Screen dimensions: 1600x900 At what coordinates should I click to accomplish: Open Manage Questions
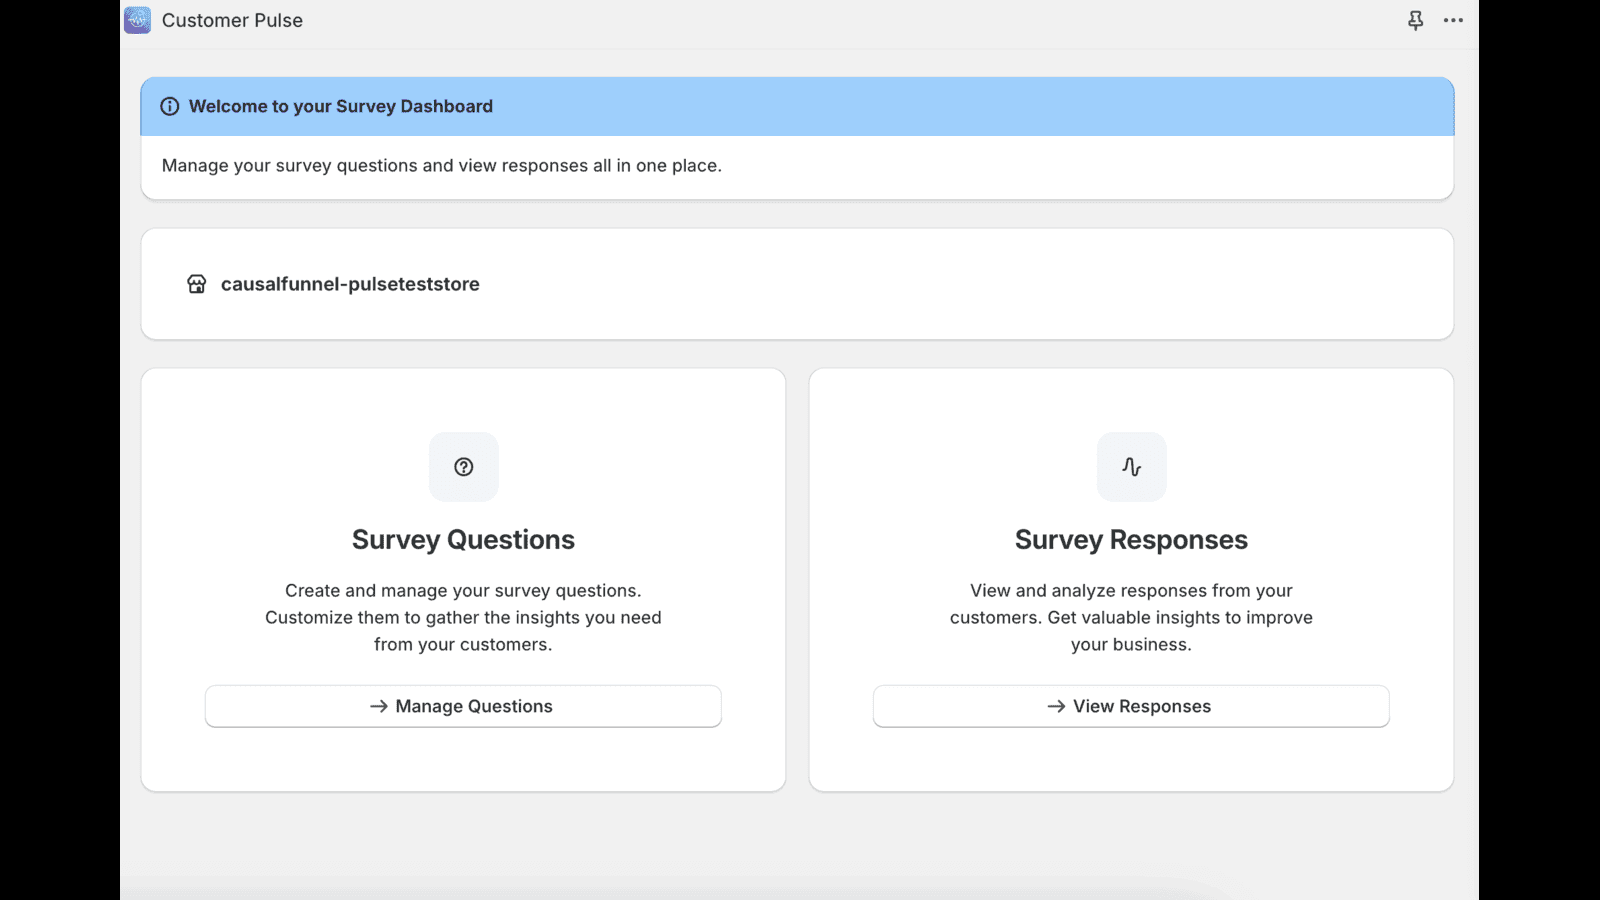coord(463,706)
